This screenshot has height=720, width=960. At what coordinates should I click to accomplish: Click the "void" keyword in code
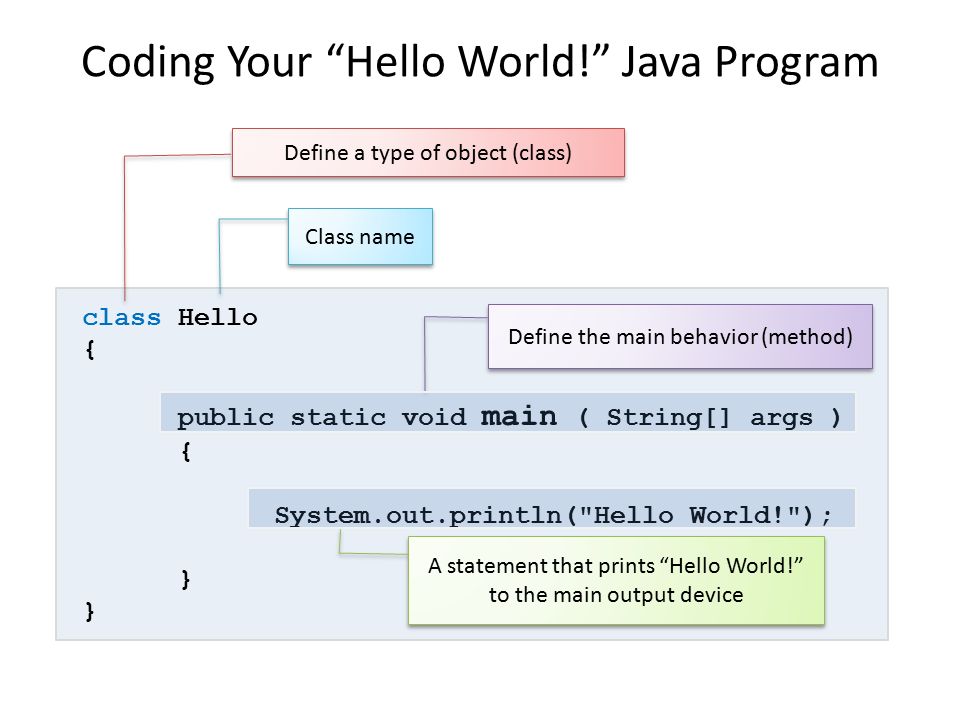pos(433,418)
